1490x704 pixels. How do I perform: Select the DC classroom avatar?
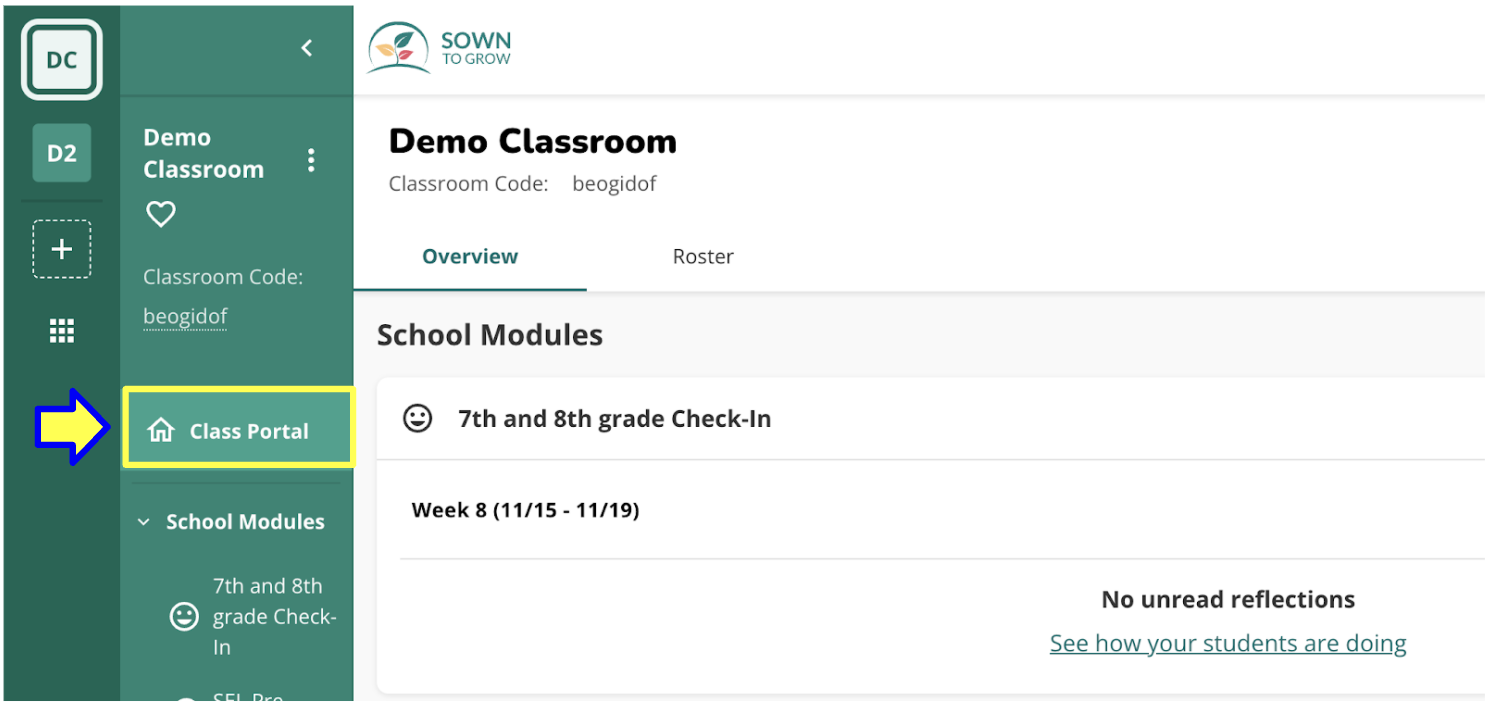pyautogui.click(x=61, y=60)
